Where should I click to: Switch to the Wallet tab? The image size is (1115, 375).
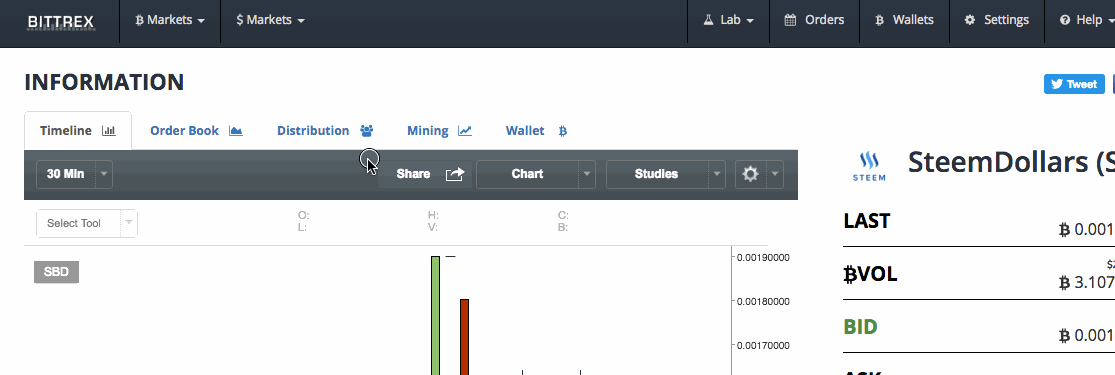[x=536, y=131]
